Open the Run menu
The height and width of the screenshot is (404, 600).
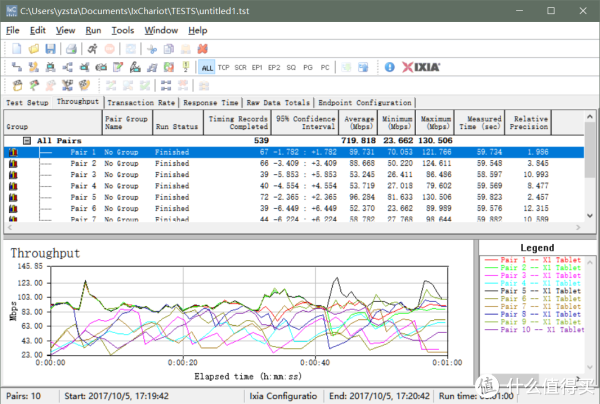tap(93, 30)
